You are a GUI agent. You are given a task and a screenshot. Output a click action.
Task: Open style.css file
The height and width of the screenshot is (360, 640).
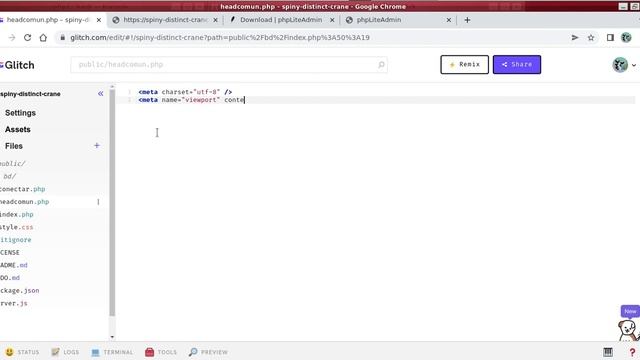[x=17, y=227]
